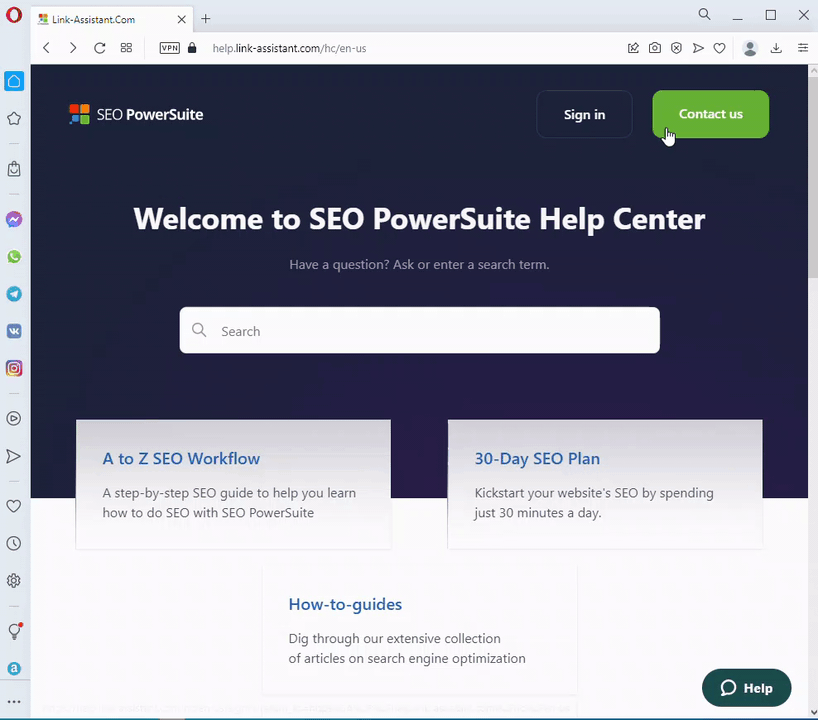Open VK in the sidebar
Viewport: 818px width, 720px height.
pos(14,331)
